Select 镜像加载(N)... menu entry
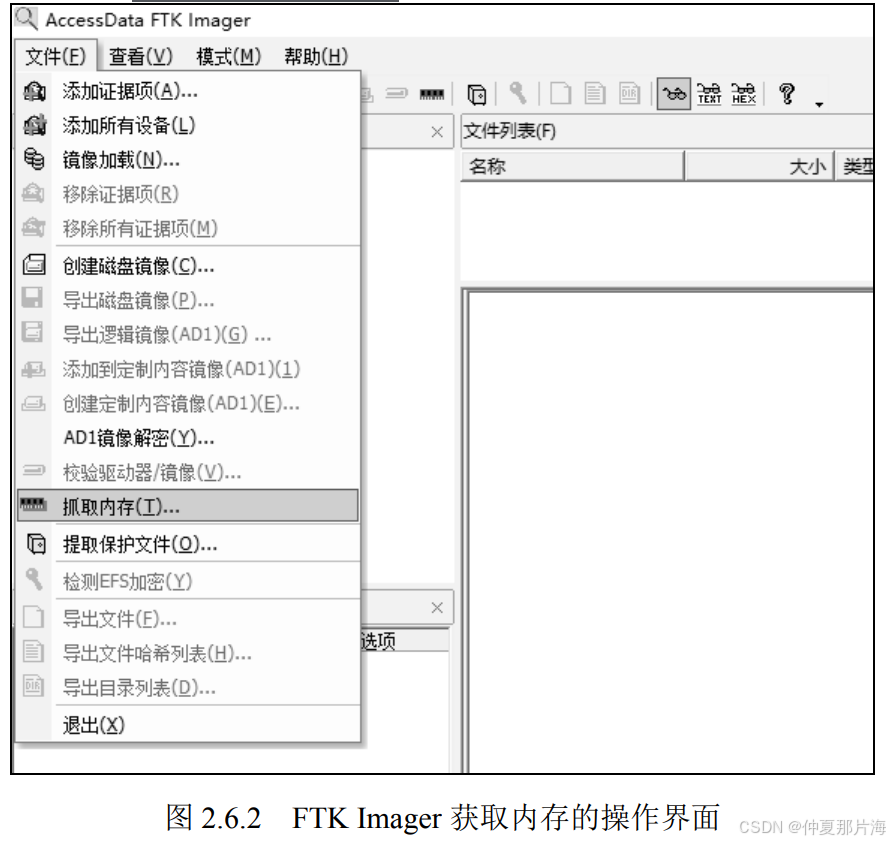The image size is (890, 842). [x=188, y=160]
